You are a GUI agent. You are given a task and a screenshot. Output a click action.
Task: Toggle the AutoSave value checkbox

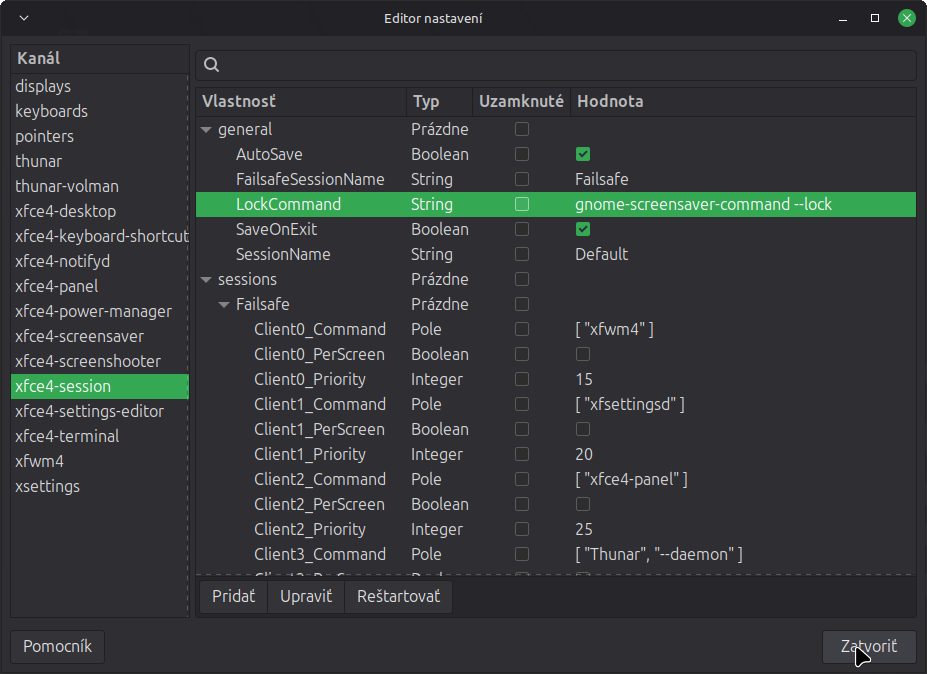pos(582,155)
